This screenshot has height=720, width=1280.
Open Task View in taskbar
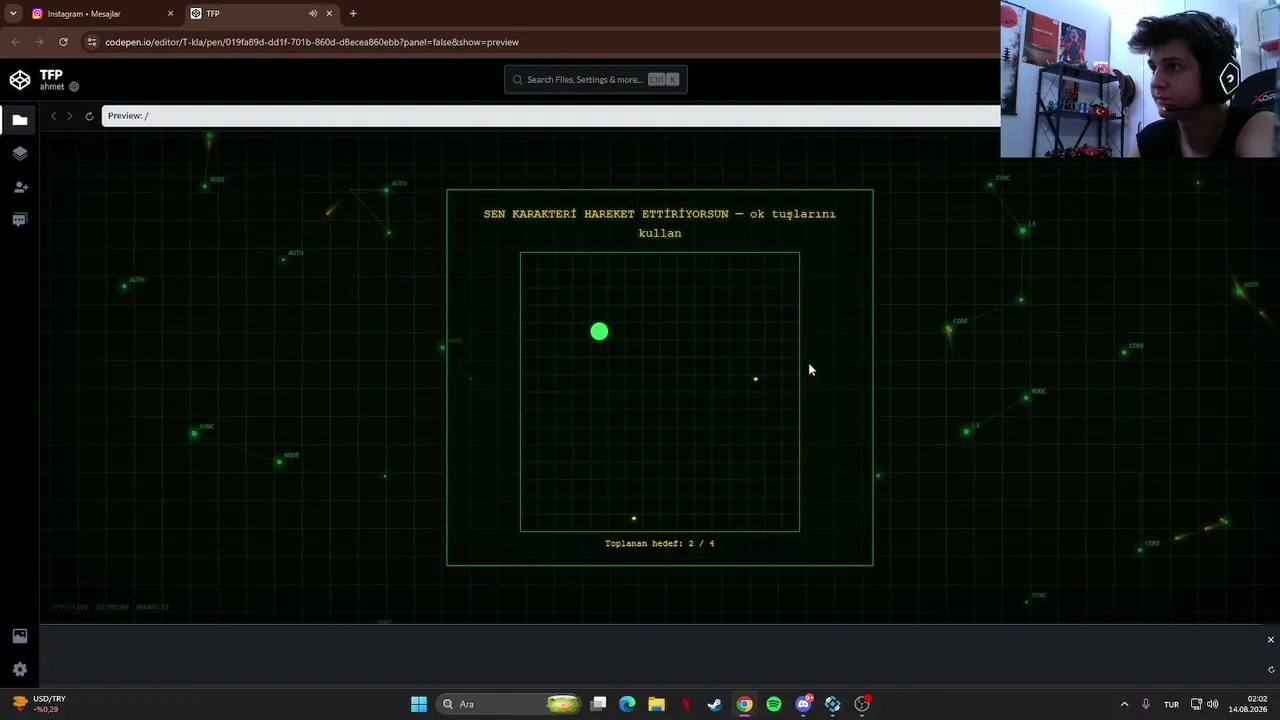click(x=598, y=704)
